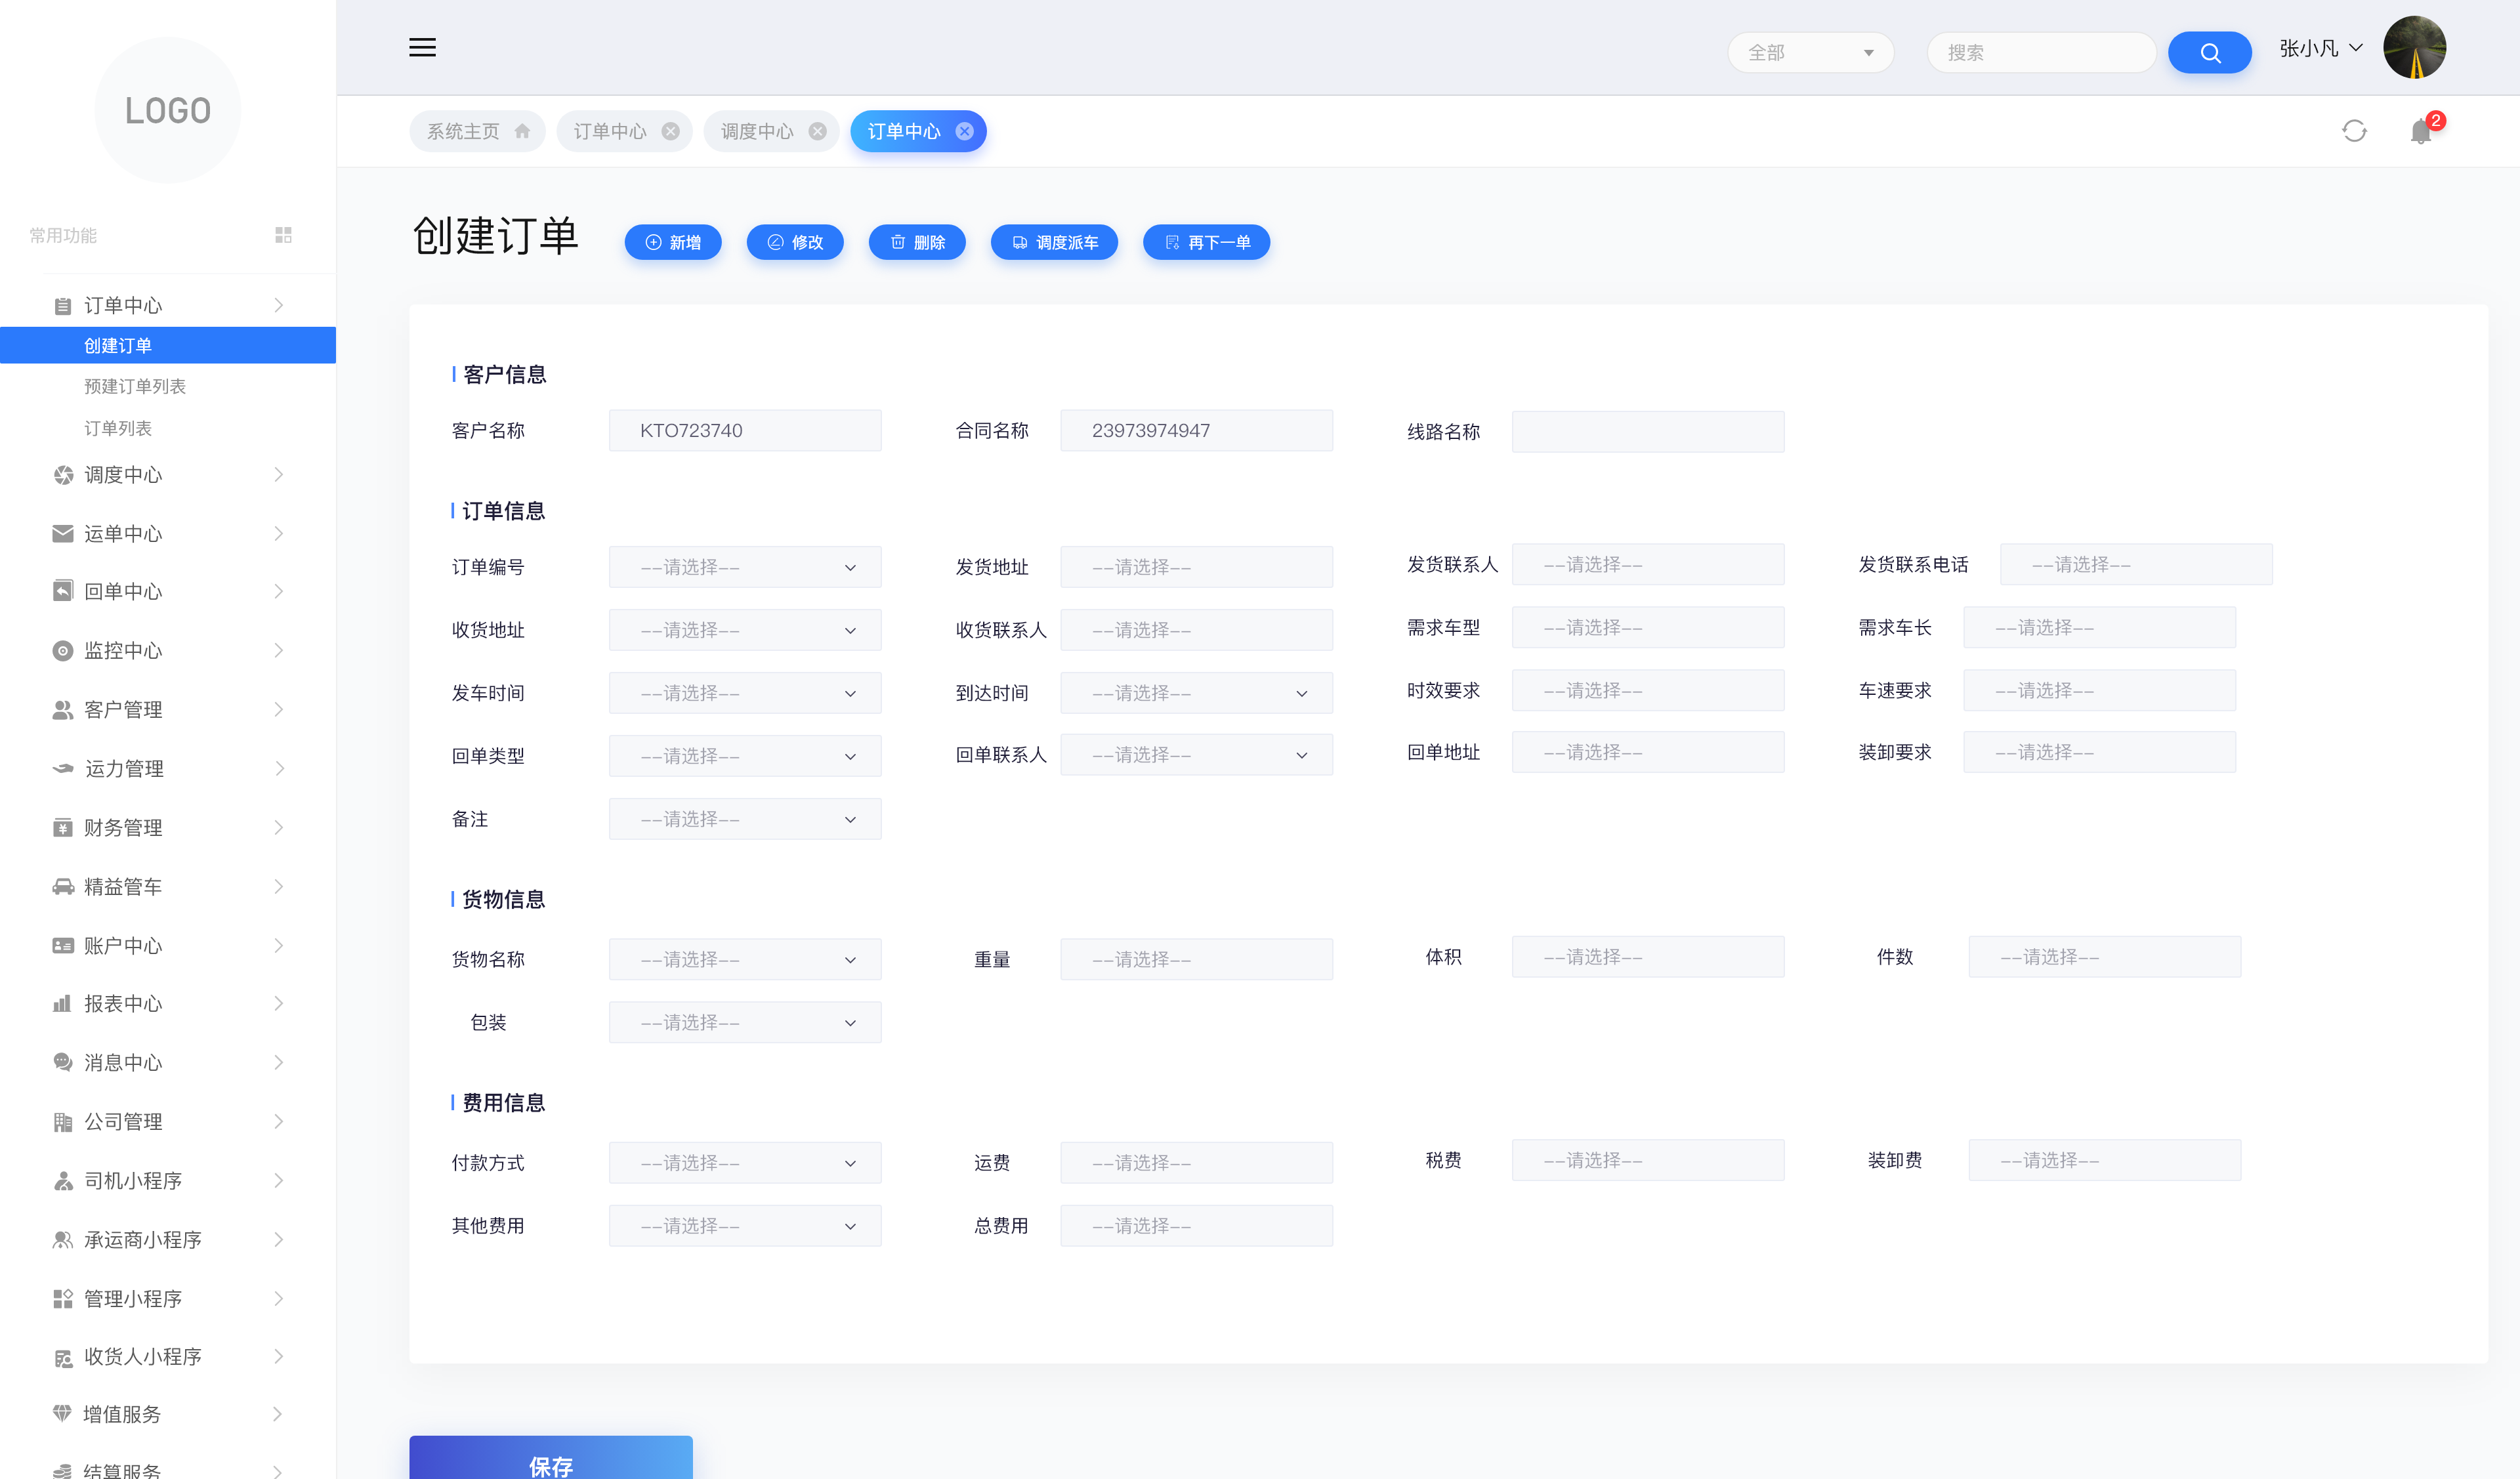Click the 回单中心 sidebar icon
This screenshot has height=1479, width=2520.
pyautogui.click(x=62, y=591)
